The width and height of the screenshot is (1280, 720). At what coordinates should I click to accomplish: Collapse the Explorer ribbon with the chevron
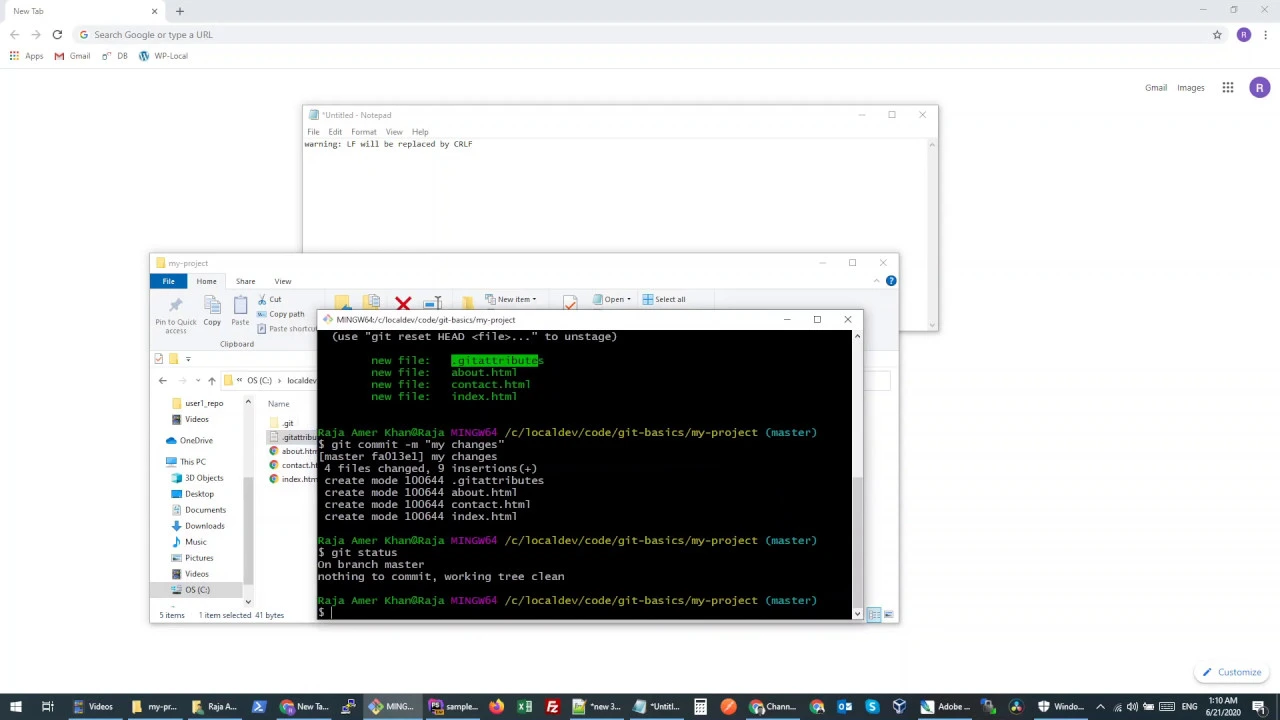877,281
